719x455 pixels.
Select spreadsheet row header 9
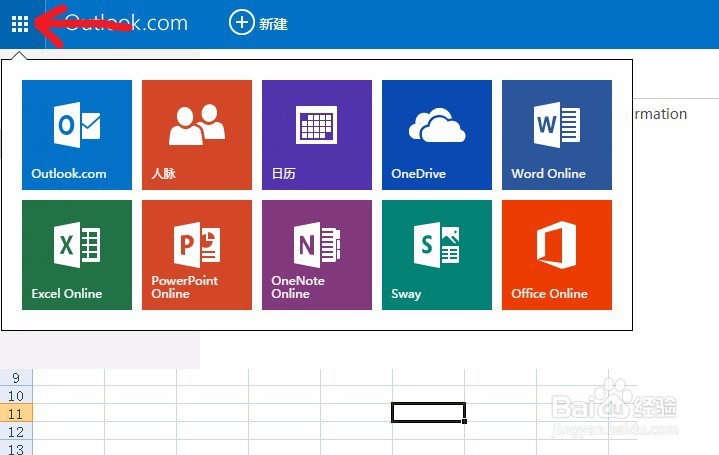tap(16, 377)
